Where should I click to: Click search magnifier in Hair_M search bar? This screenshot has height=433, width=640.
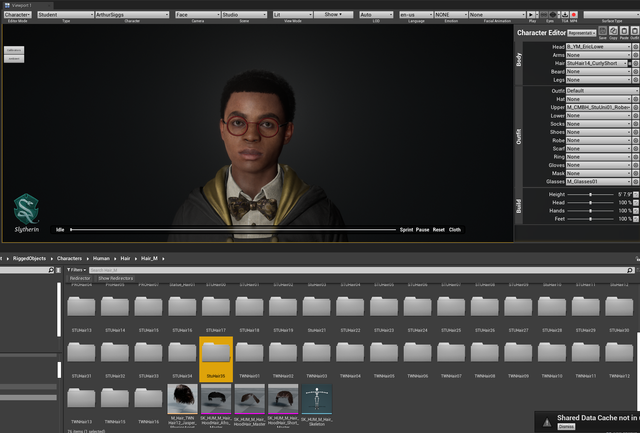tap(630, 270)
